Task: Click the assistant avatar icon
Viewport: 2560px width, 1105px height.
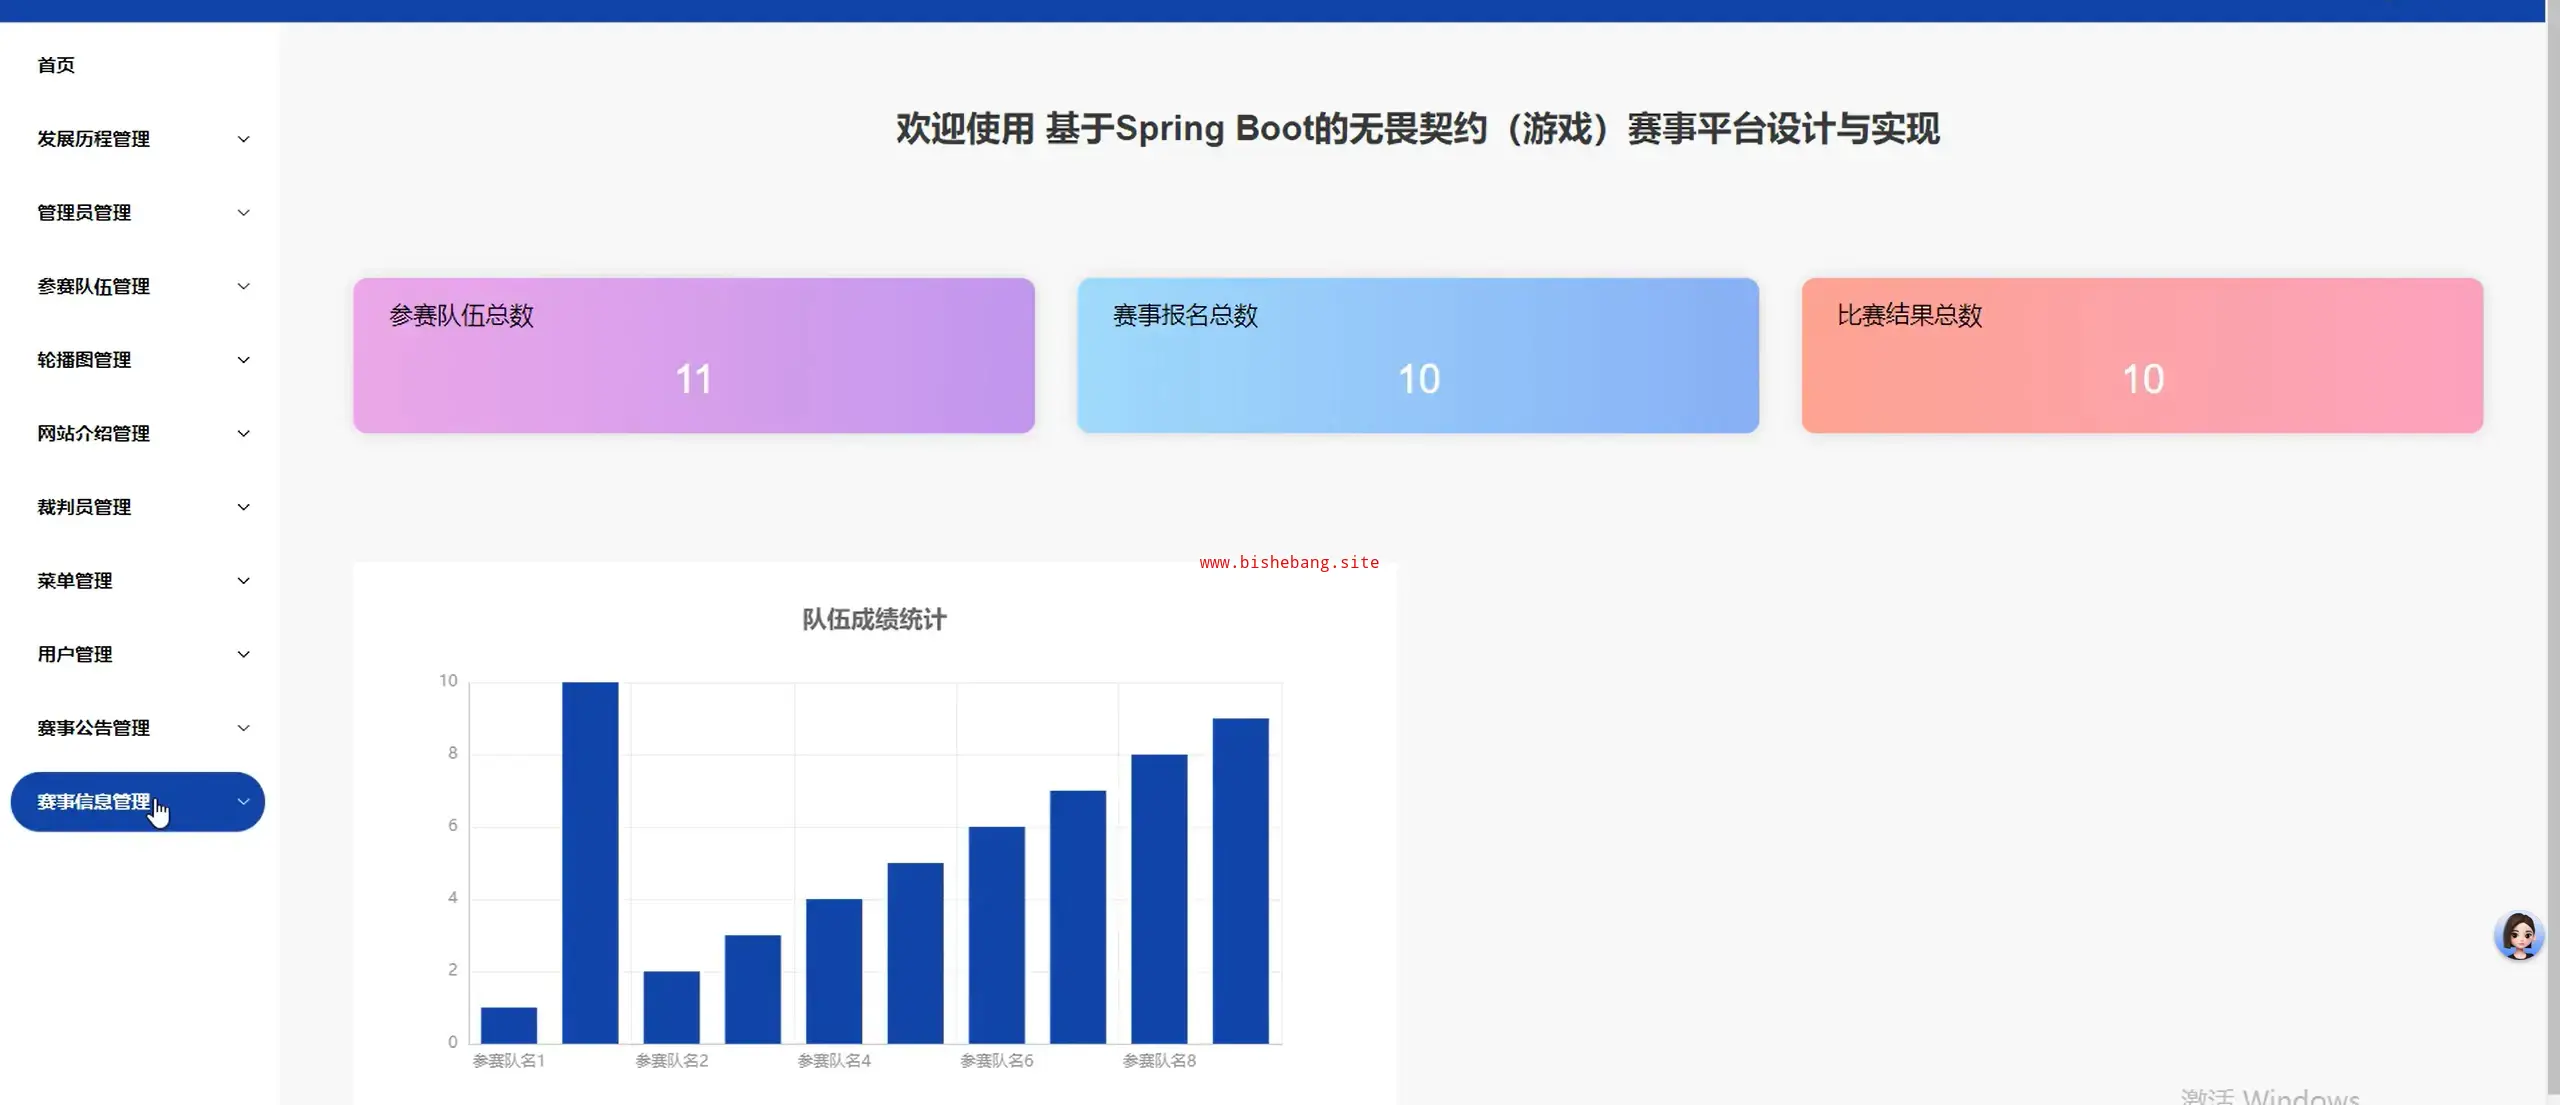Action: pyautogui.click(x=2517, y=936)
